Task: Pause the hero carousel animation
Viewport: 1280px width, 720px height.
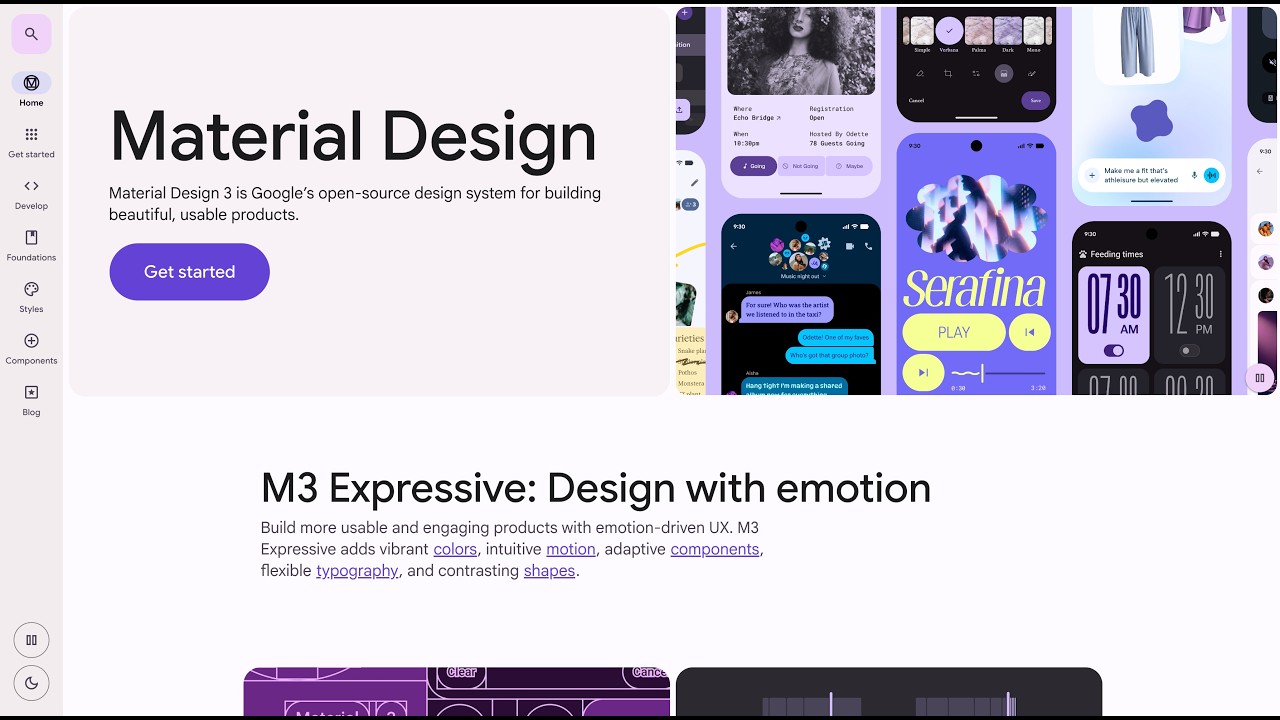Action: tap(1259, 378)
